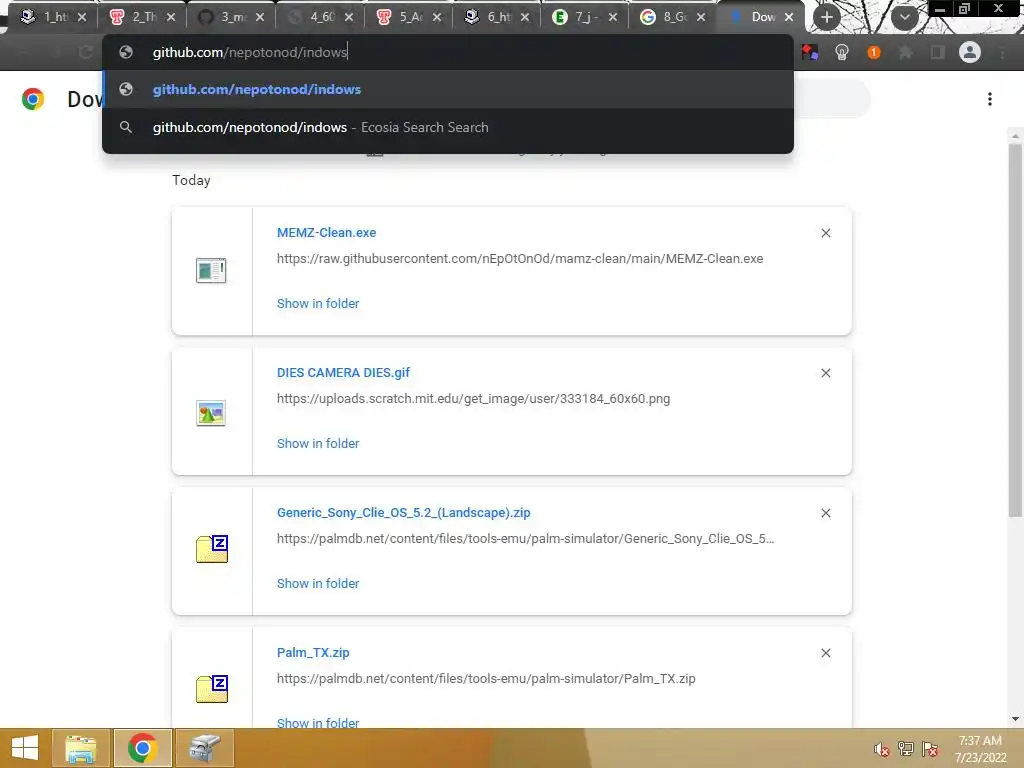Close the 5_Ac tab
Screen dimensions: 1024x768
[437, 17]
